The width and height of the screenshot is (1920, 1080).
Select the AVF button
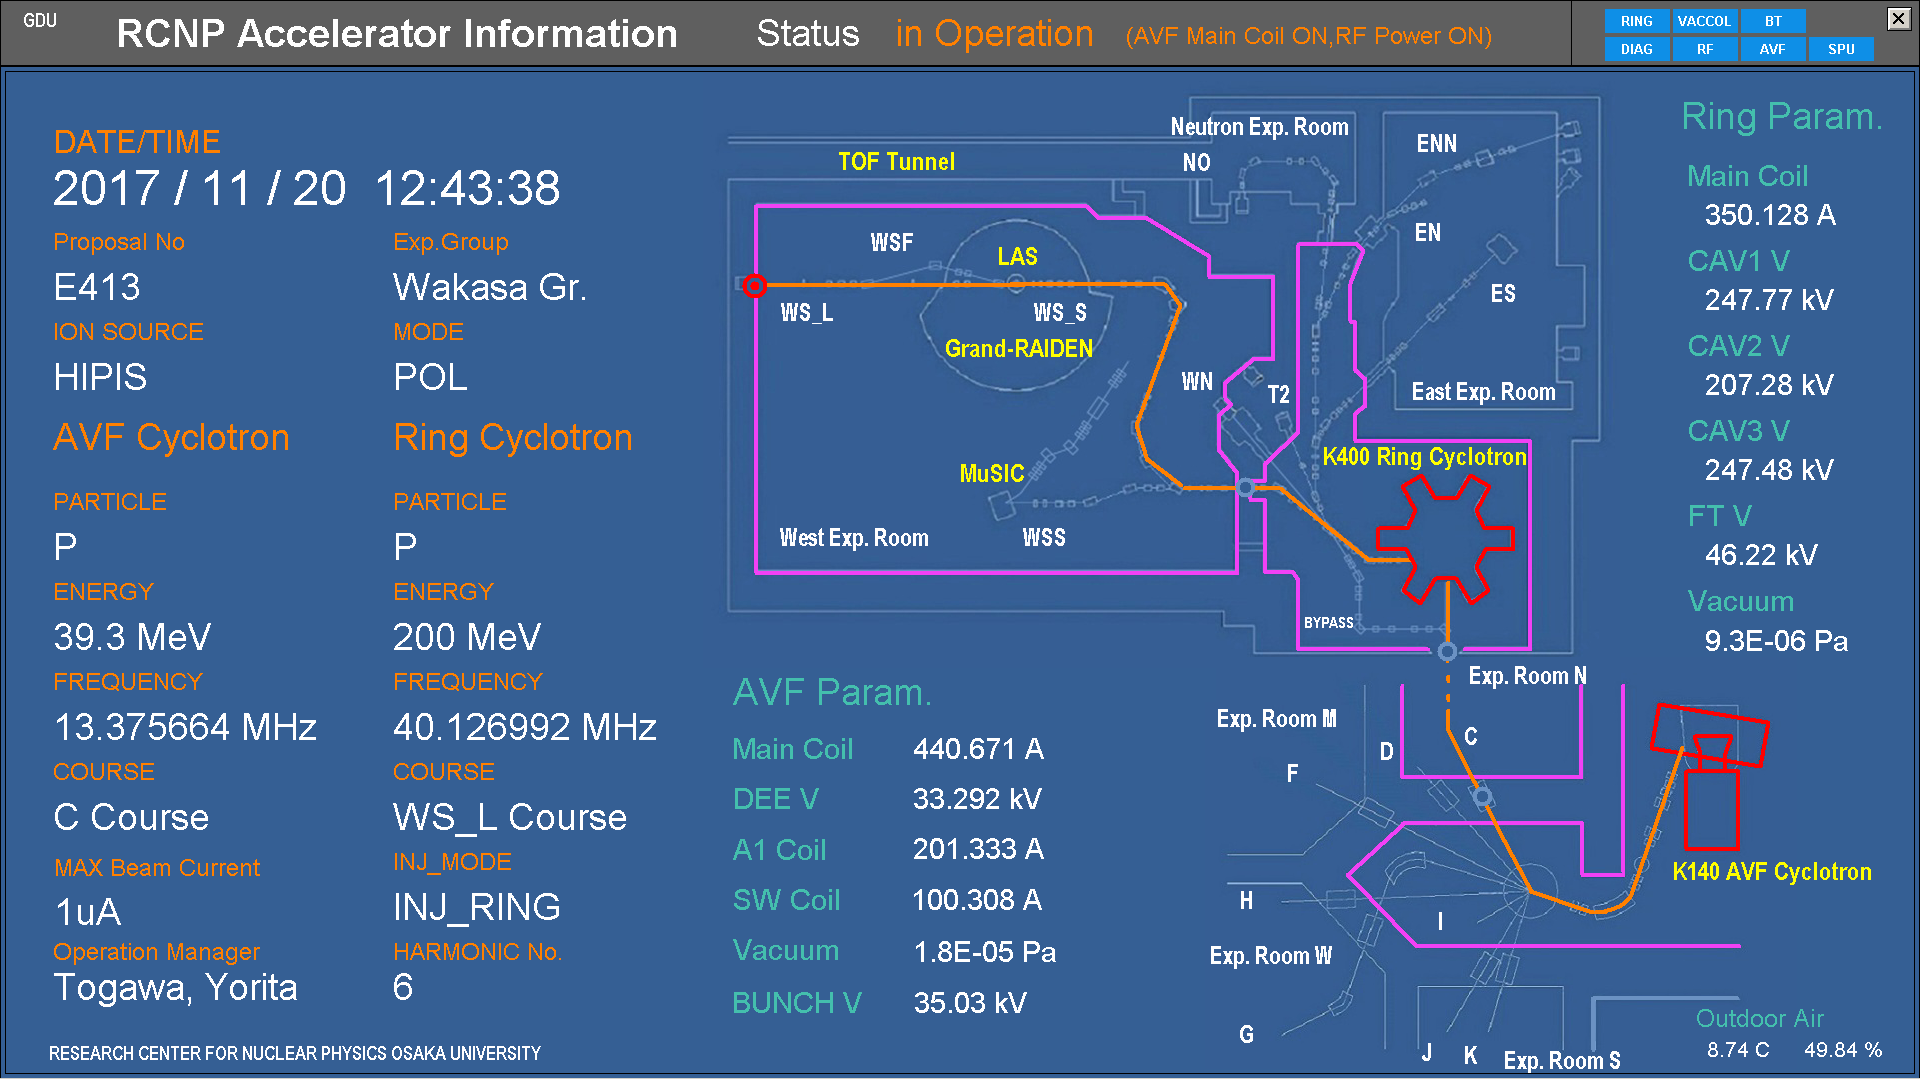1772,49
